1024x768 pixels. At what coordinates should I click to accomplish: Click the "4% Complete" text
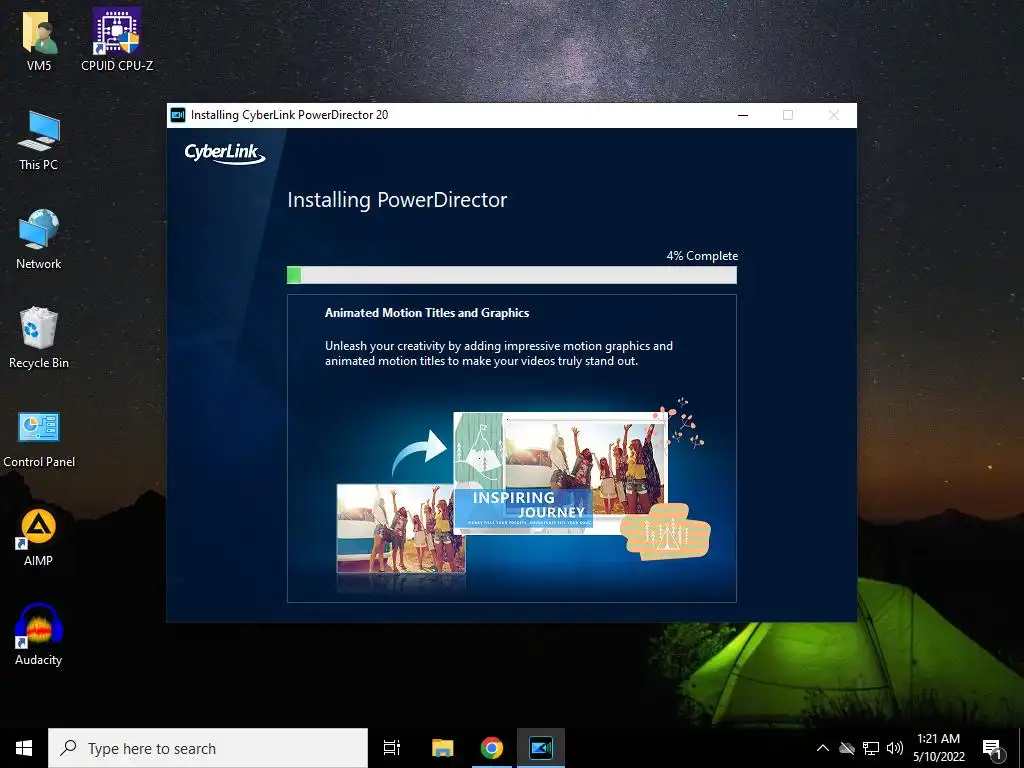[702, 256]
